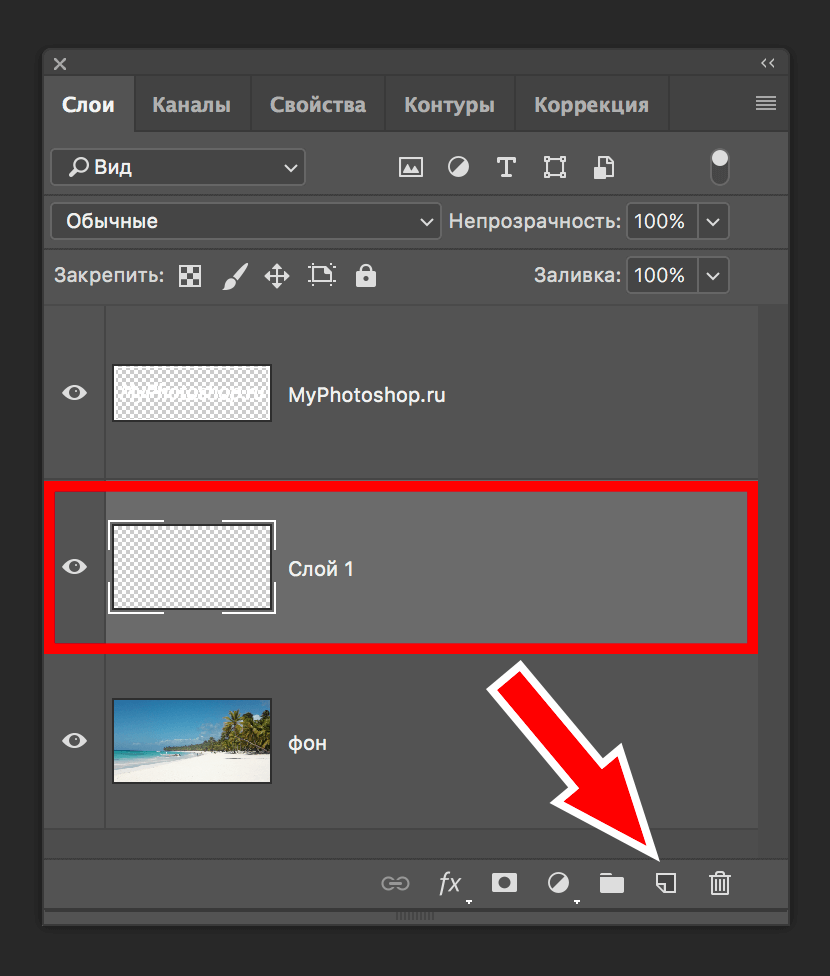Create a new layer group folder
Image resolution: width=830 pixels, height=976 pixels.
click(611, 882)
